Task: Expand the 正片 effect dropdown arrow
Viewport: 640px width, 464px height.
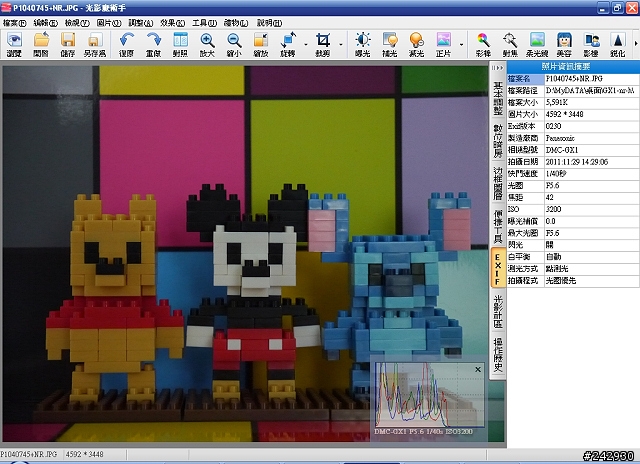Action: 461,44
